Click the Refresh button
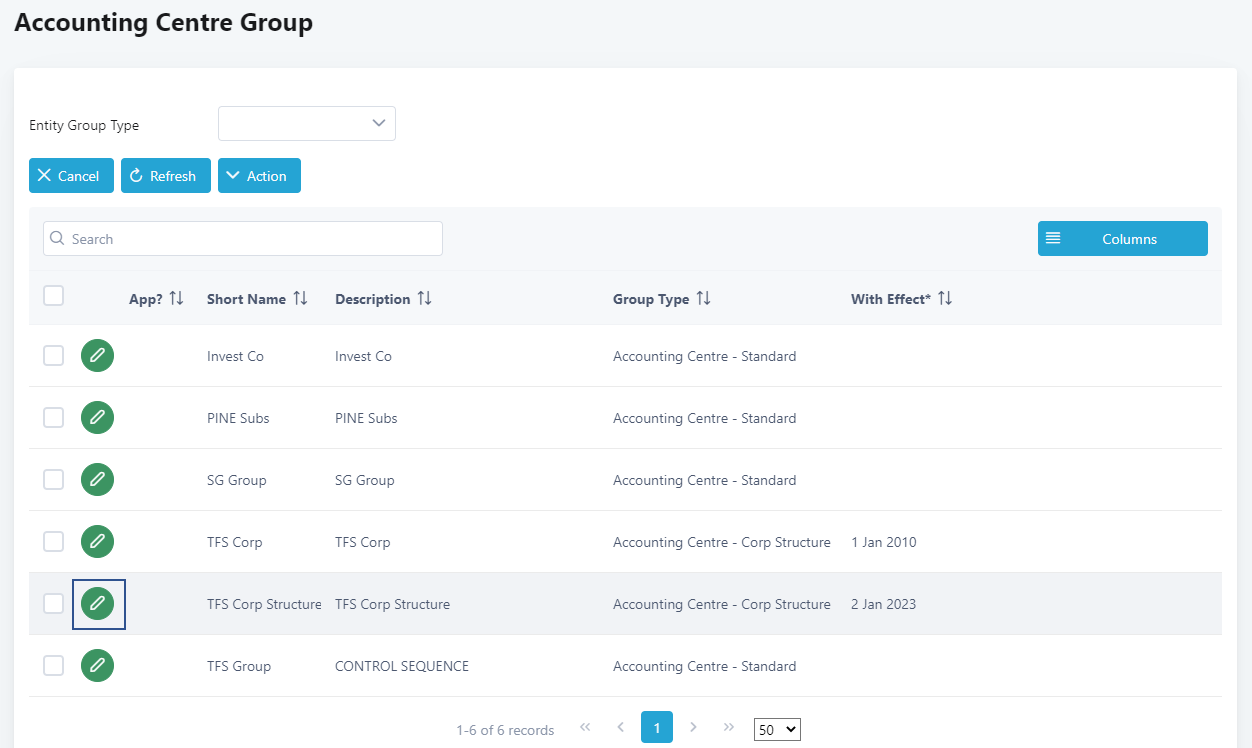The image size is (1252, 748). [x=166, y=176]
